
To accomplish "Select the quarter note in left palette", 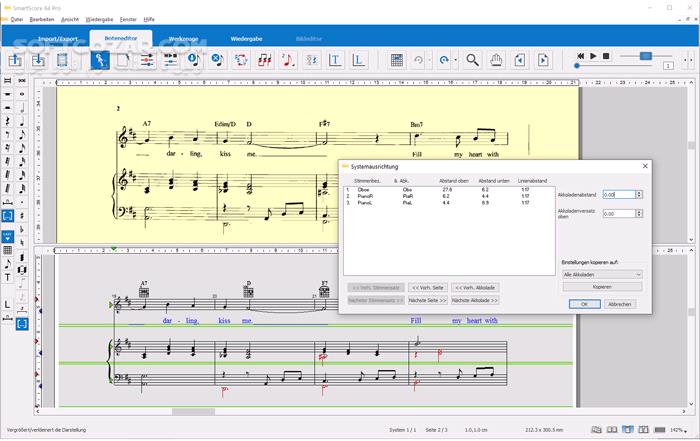I will pos(22,121).
